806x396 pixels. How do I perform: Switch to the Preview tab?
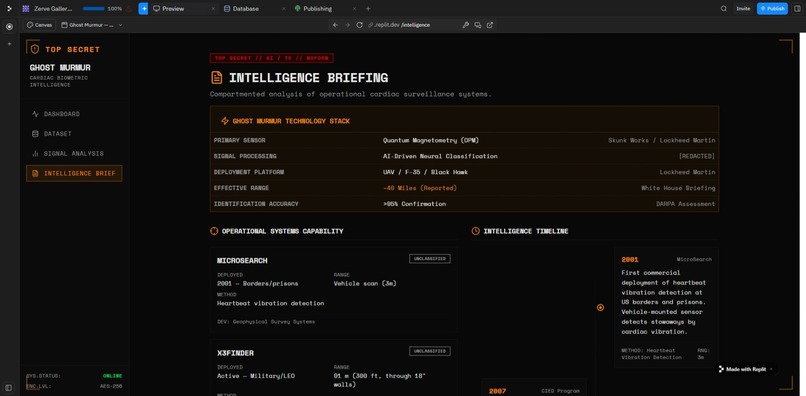coord(184,9)
